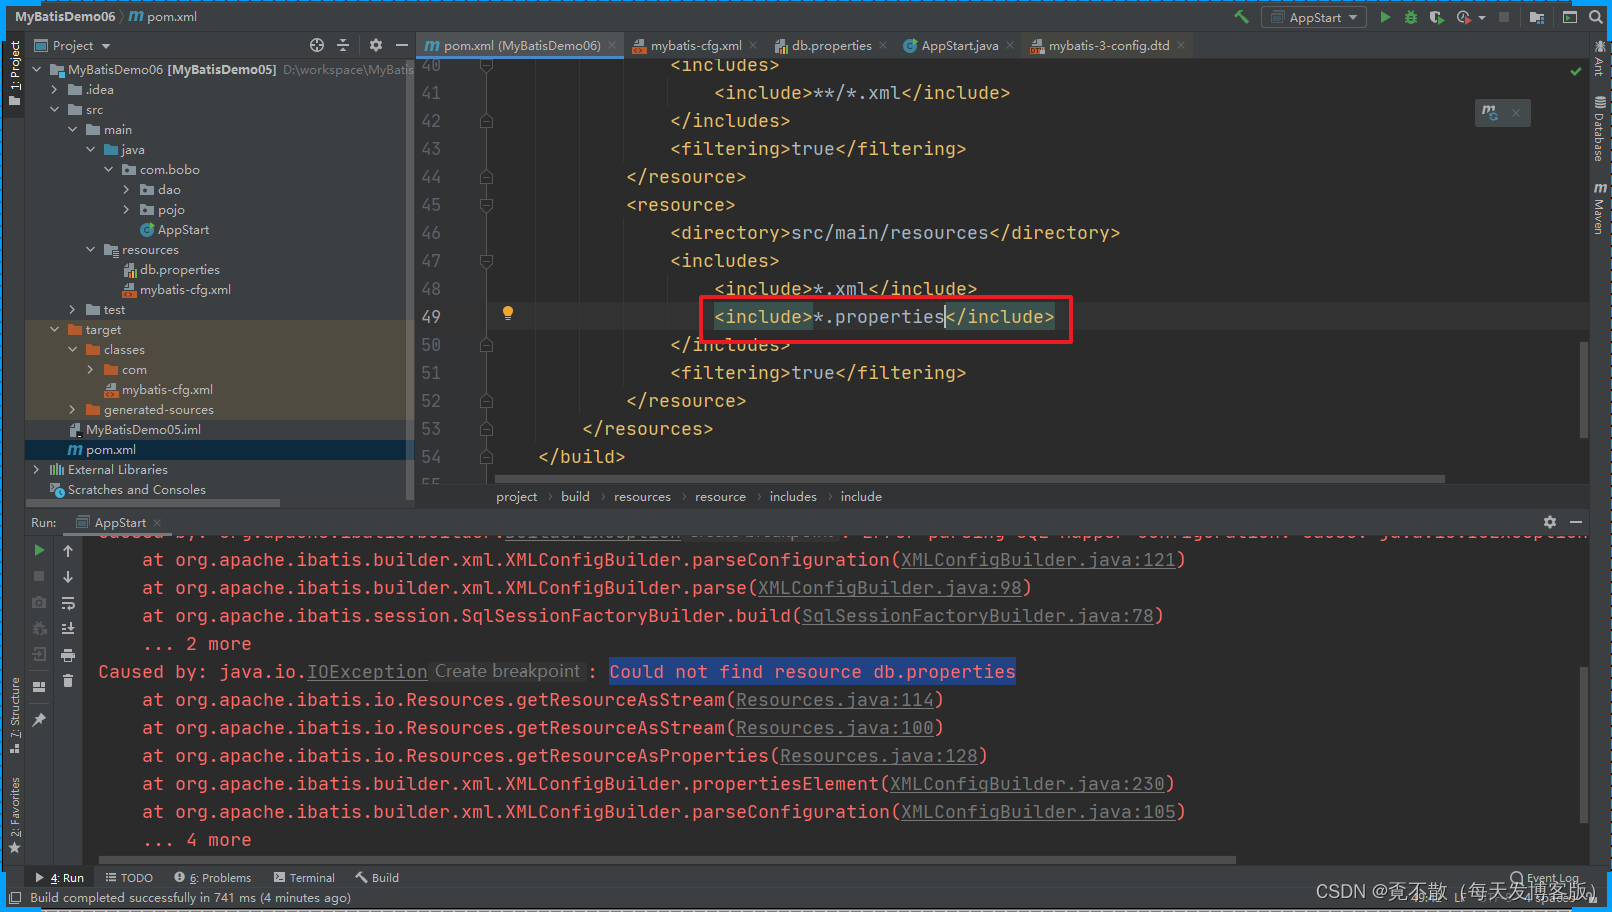Viewport: 1612px width, 912px height.
Task: Open the Profiler run icon
Action: [1463, 17]
